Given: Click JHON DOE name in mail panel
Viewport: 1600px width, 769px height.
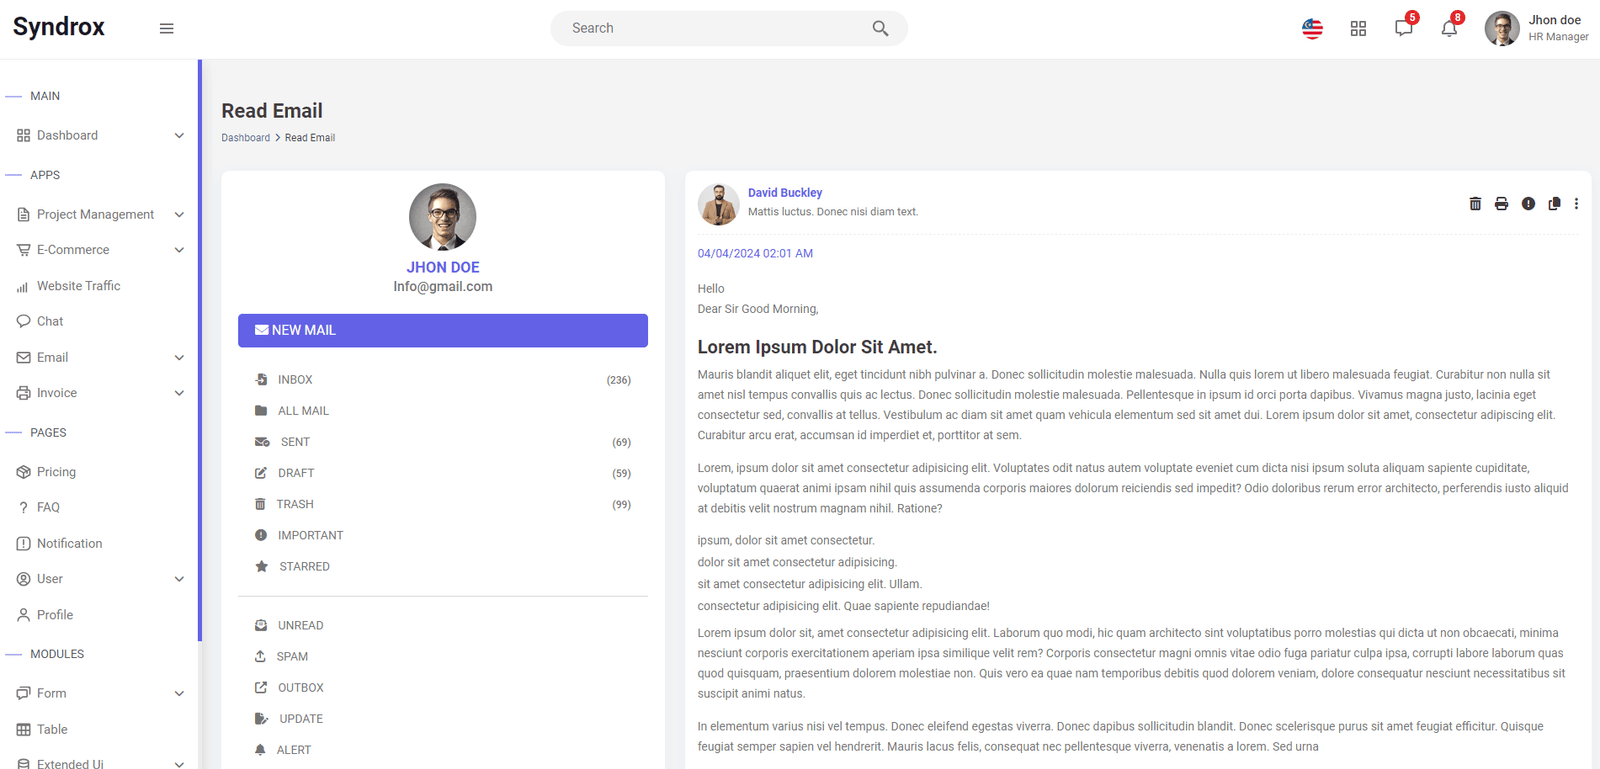Looking at the screenshot, I should pos(443,267).
